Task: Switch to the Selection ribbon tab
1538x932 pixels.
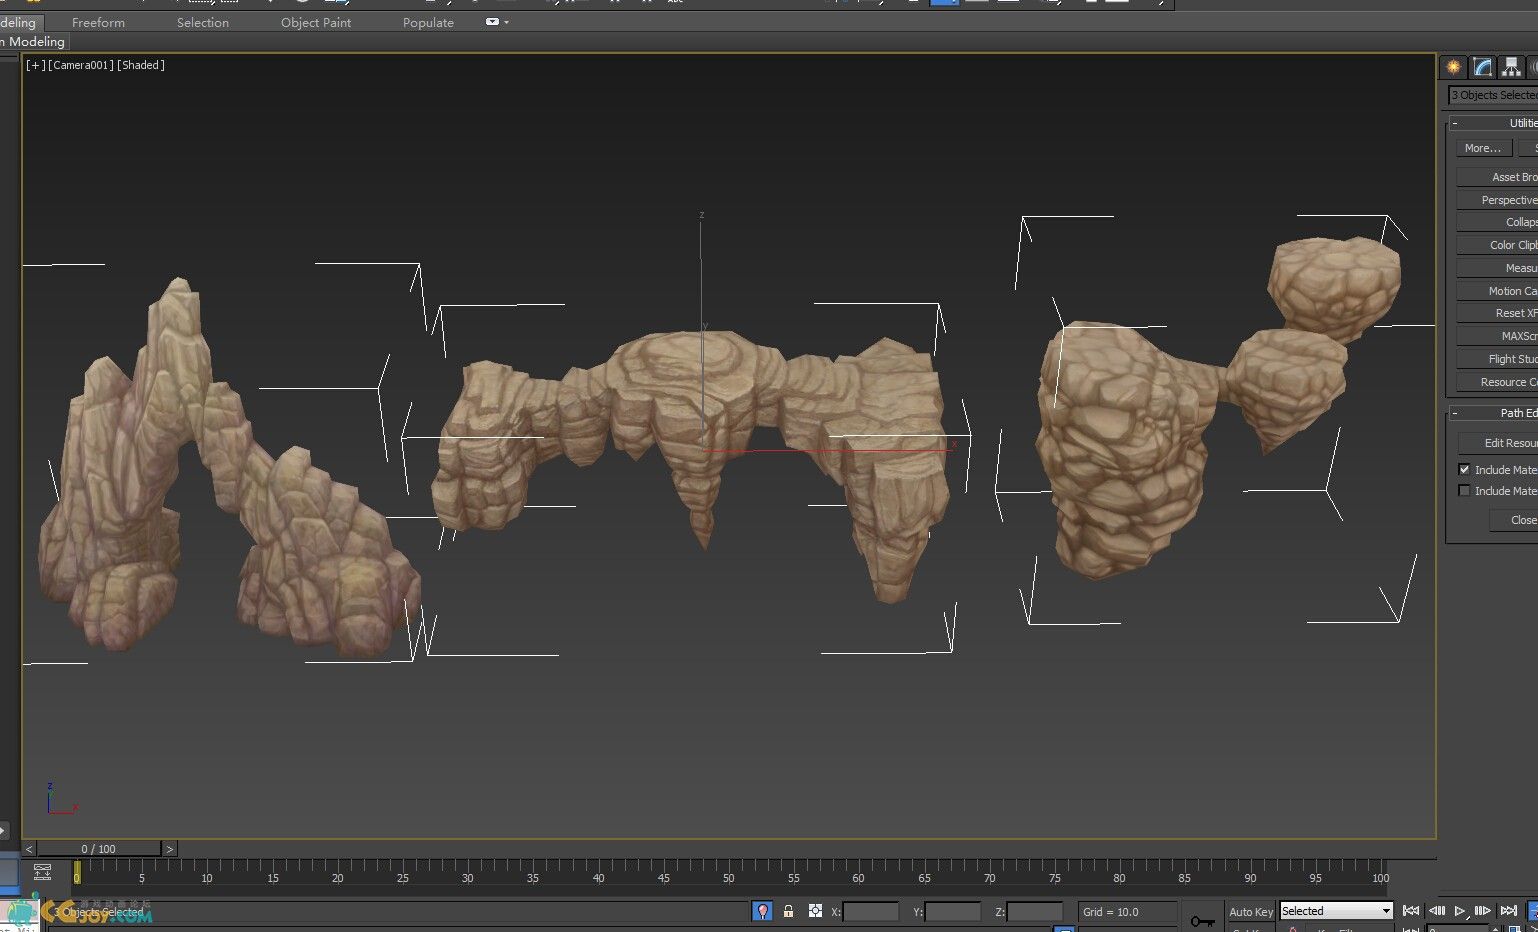Action: point(202,22)
